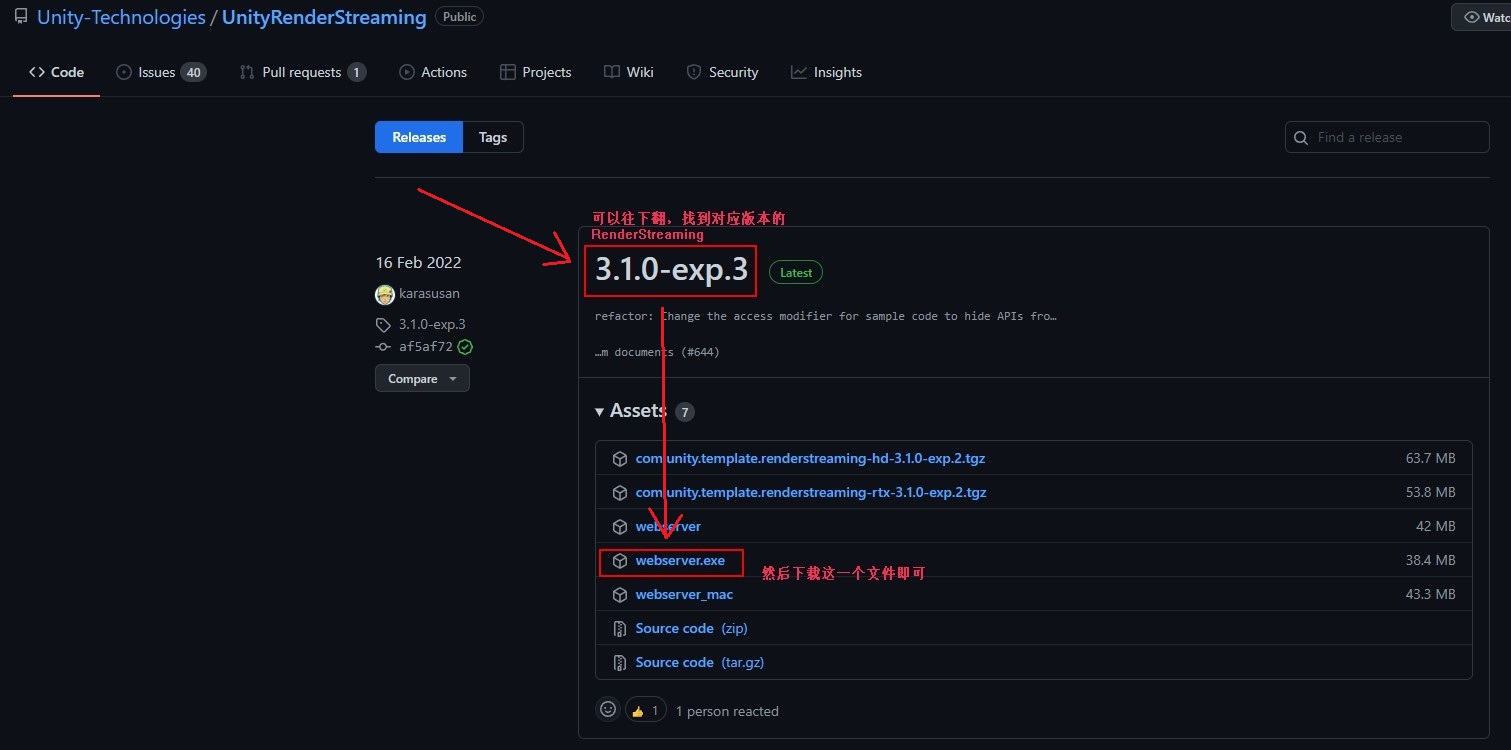Open the Insights graph icon
The image size is (1511, 750).
click(800, 71)
